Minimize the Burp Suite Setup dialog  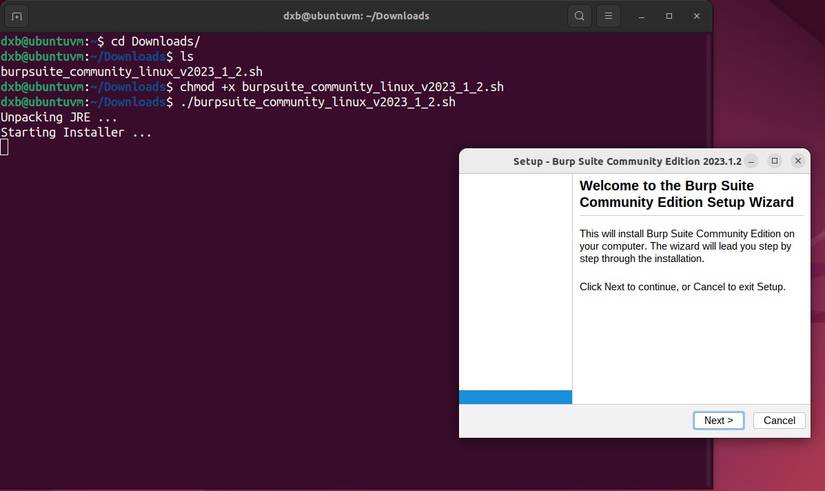751,161
